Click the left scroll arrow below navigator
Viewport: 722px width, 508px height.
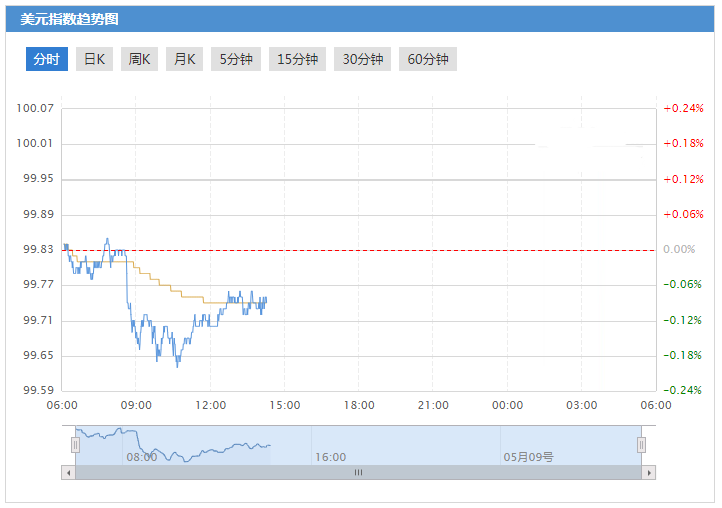68,472
